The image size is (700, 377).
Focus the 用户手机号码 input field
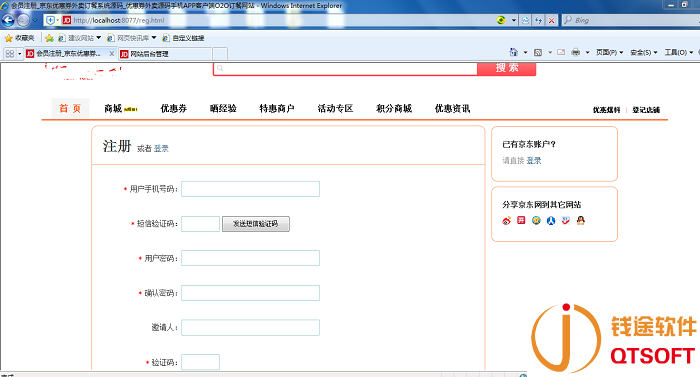pos(250,189)
